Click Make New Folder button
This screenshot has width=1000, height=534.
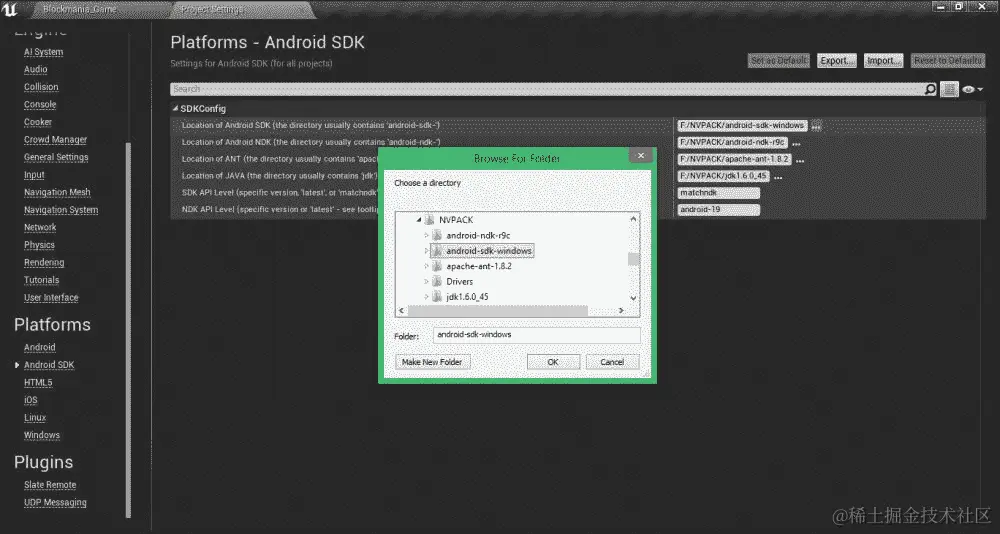(x=432, y=362)
